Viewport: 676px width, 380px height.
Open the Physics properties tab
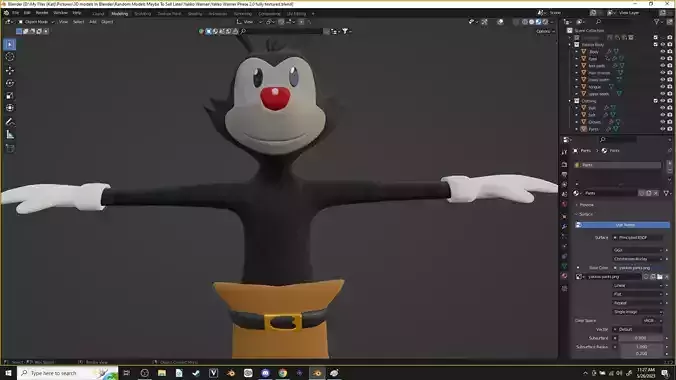pos(564,246)
